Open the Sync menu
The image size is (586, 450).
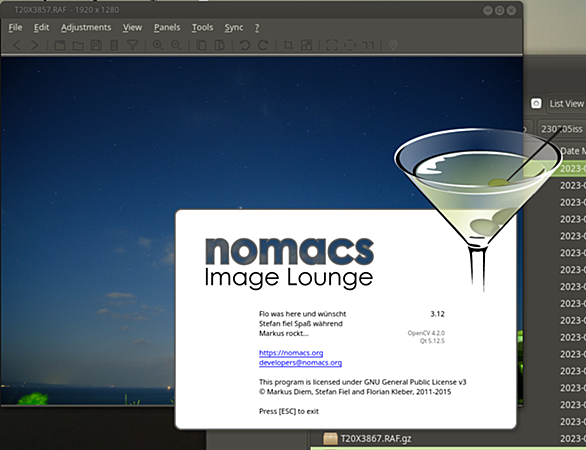click(234, 28)
